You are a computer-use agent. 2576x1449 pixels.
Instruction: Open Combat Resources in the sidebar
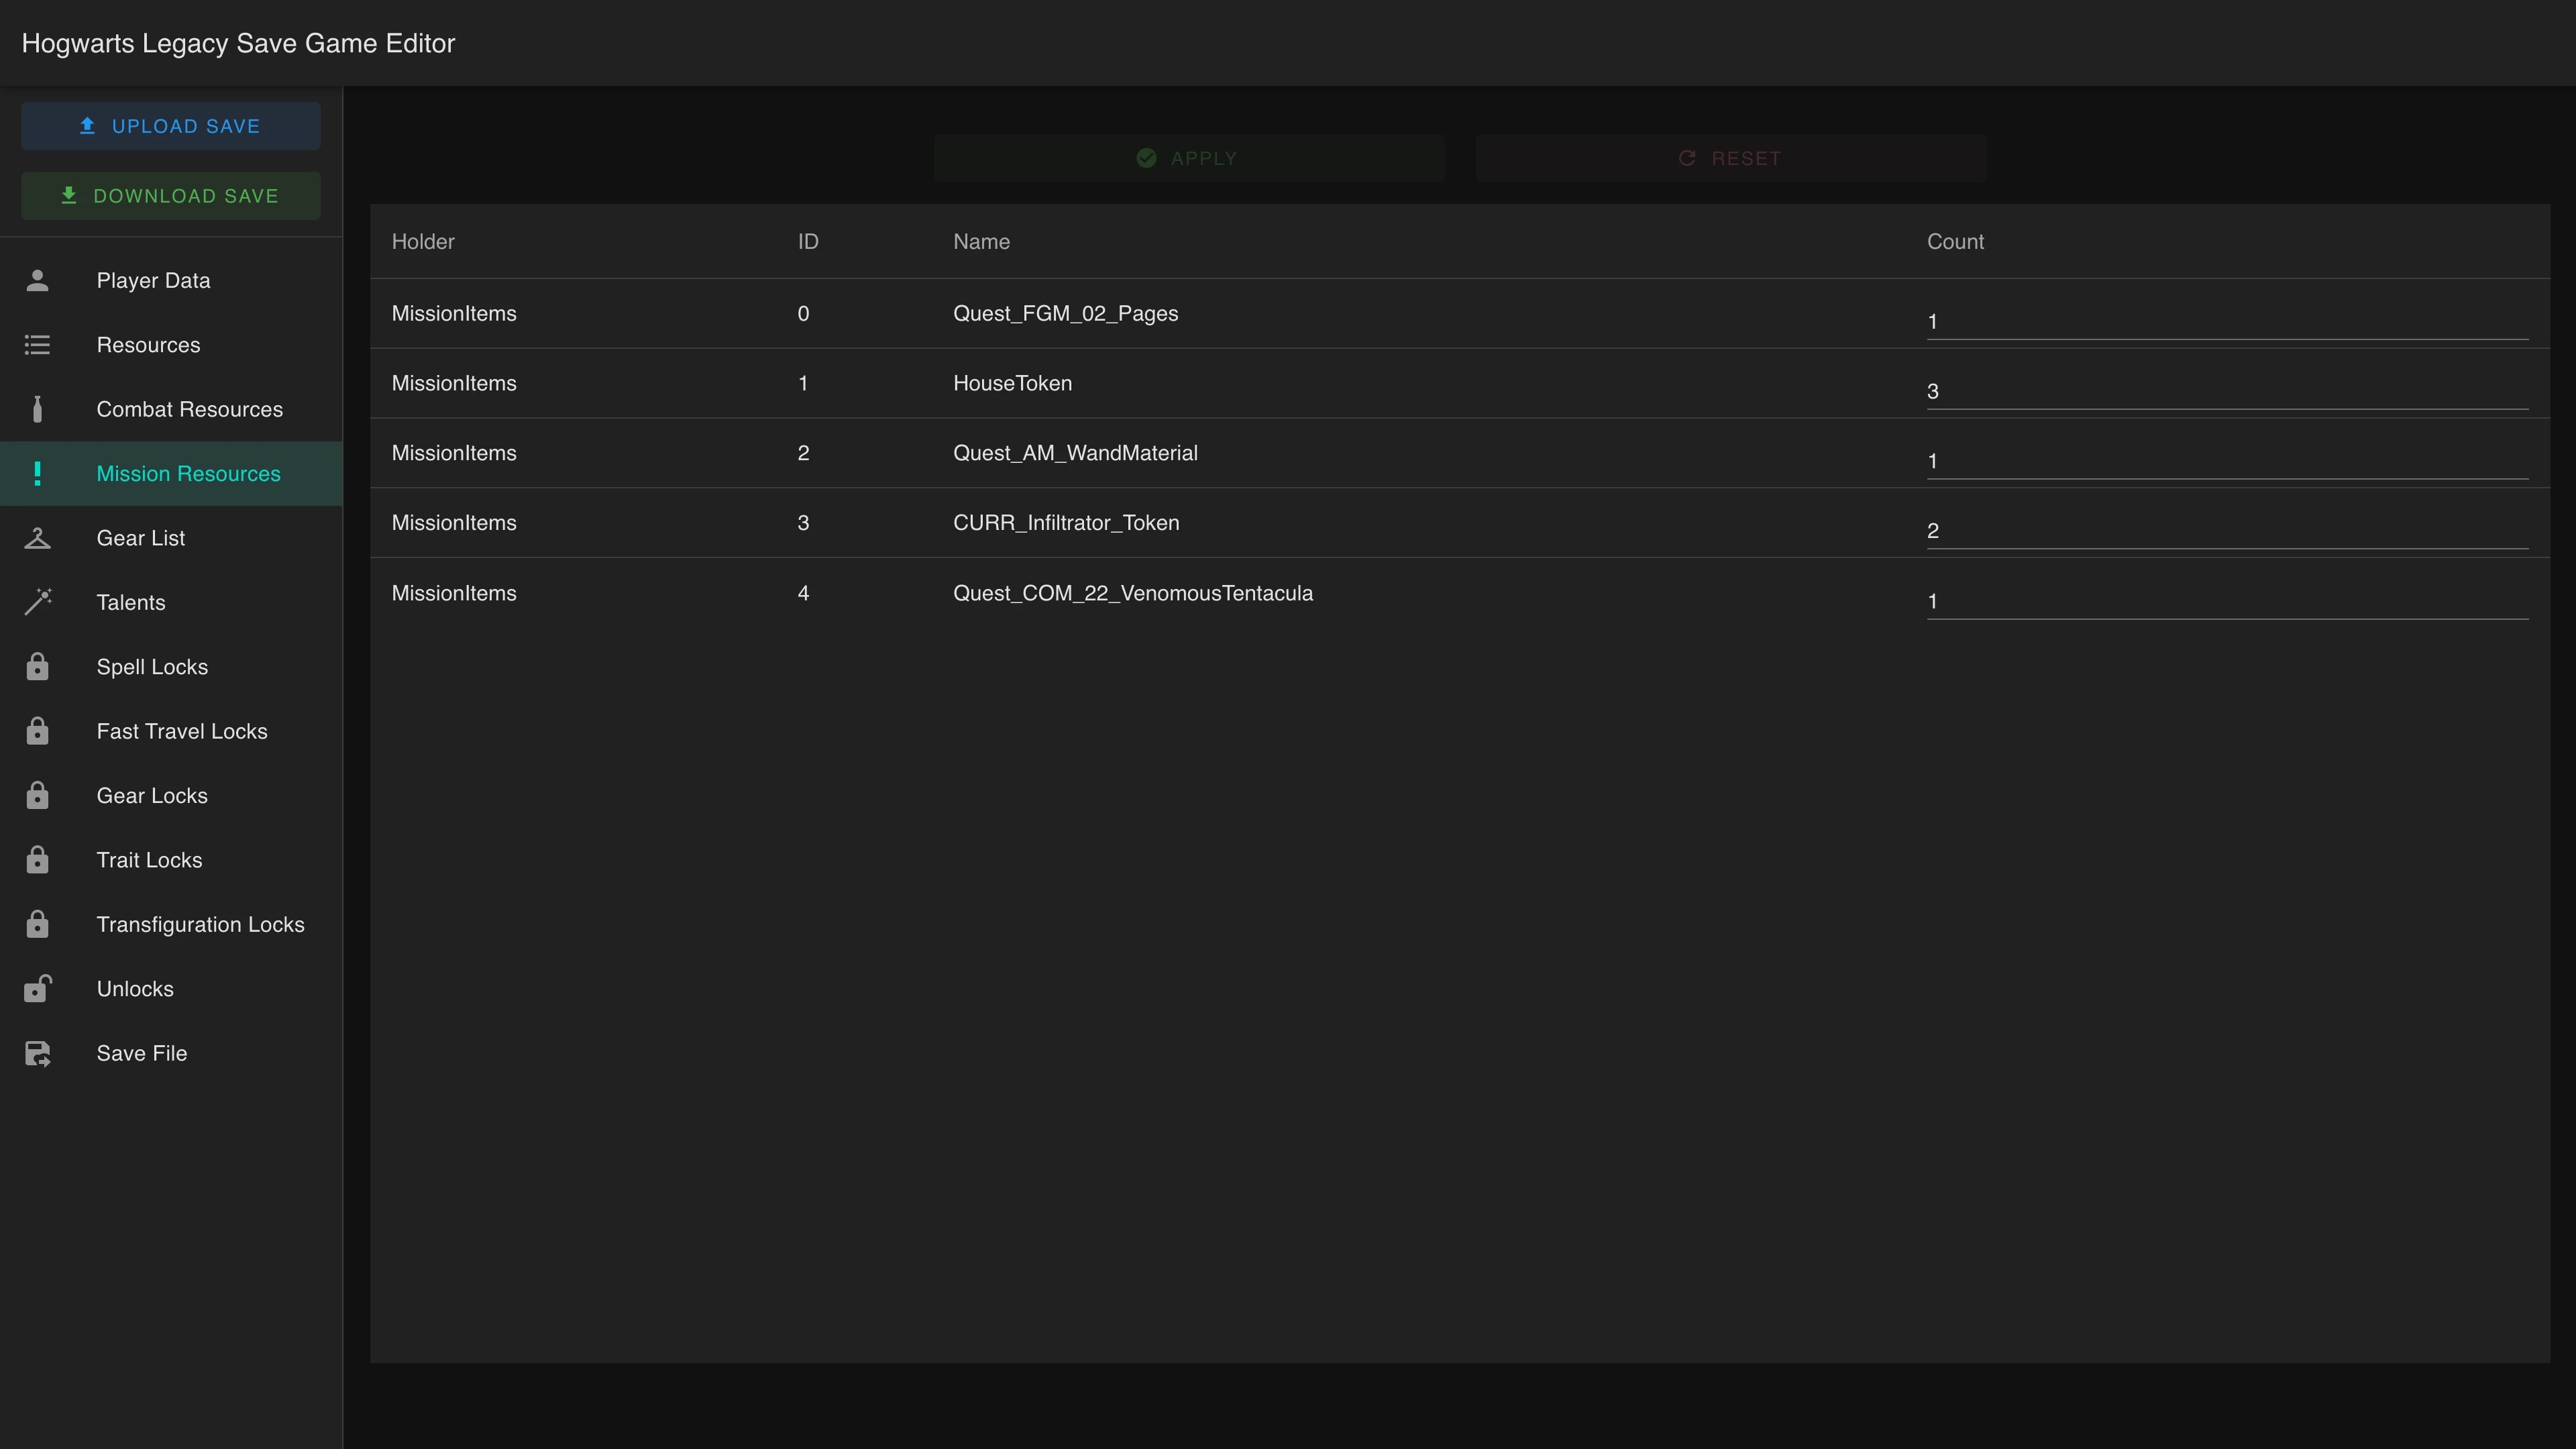pos(171,409)
